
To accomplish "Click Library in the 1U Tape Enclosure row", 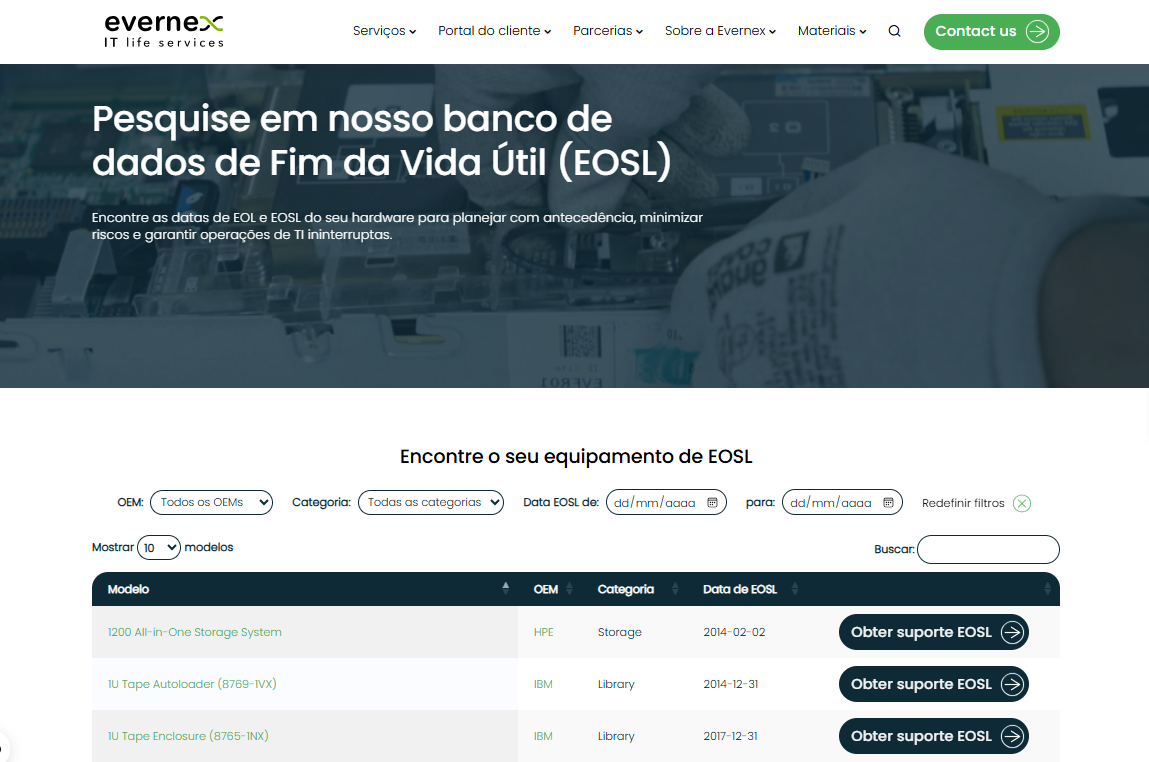I will (x=616, y=736).
